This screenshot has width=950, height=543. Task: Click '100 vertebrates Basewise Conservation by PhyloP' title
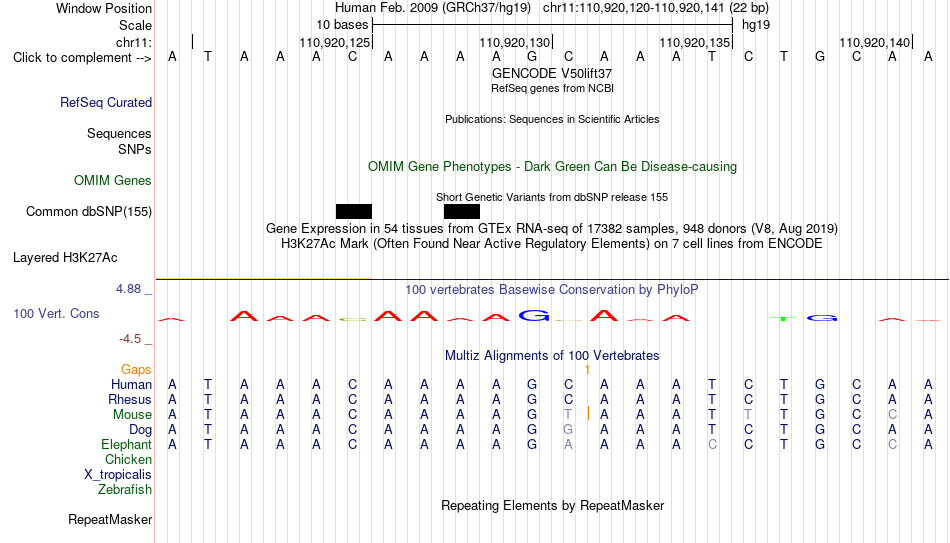pyautogui.click(x=552, y=290)
